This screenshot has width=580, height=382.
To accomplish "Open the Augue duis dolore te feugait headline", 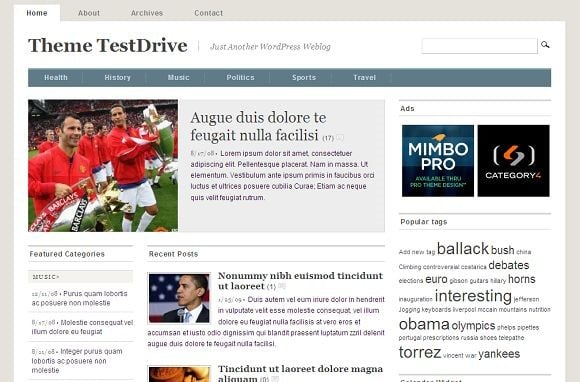I will 258,126.
